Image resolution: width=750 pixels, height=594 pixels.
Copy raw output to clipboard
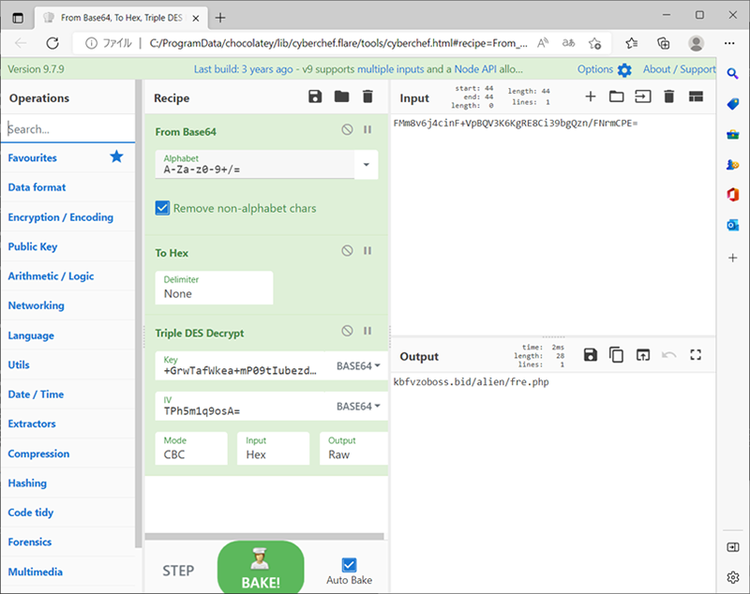(x=616, y=355)
